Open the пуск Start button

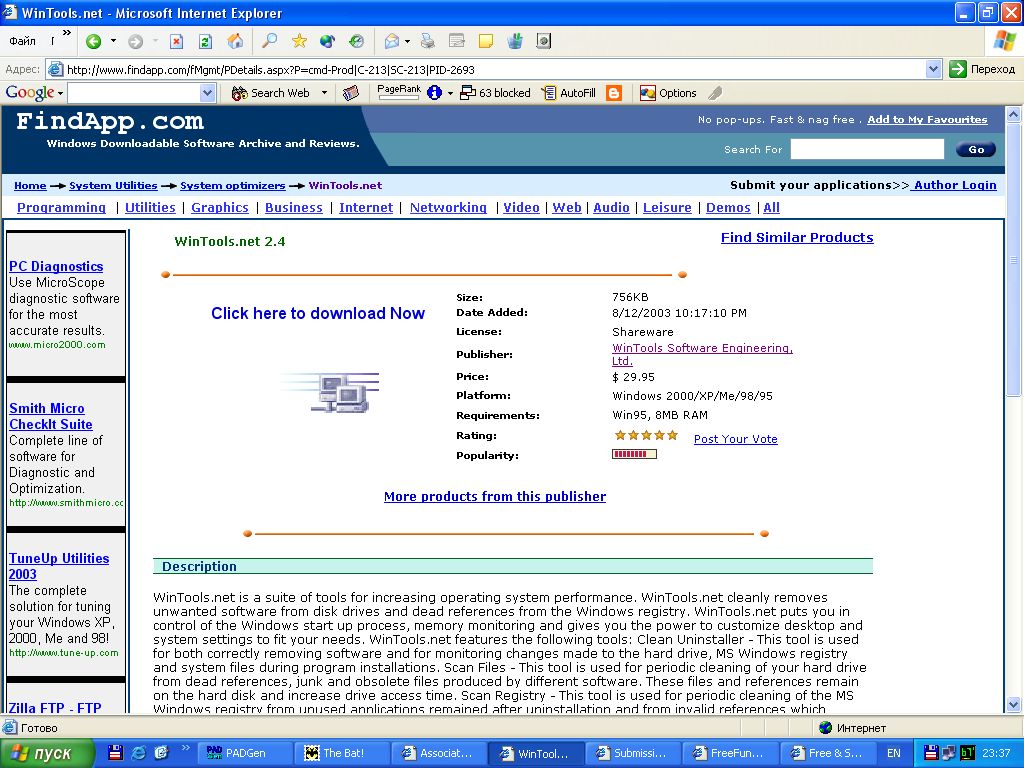tap(47, 754)
